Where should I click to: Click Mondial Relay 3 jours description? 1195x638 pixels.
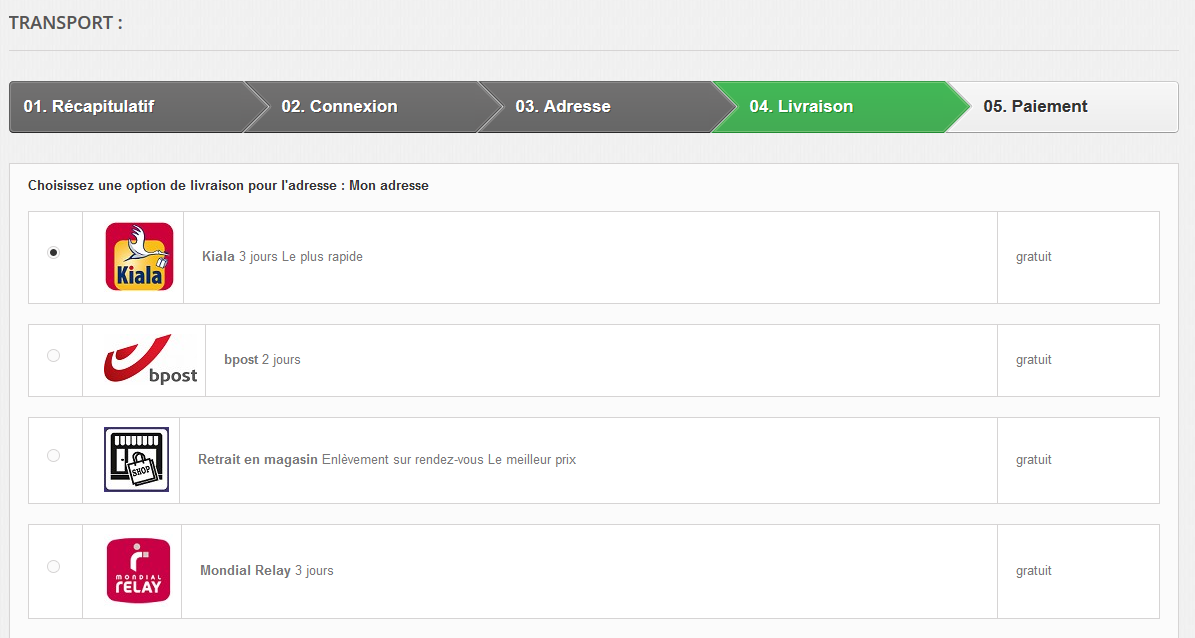point(267,570)
